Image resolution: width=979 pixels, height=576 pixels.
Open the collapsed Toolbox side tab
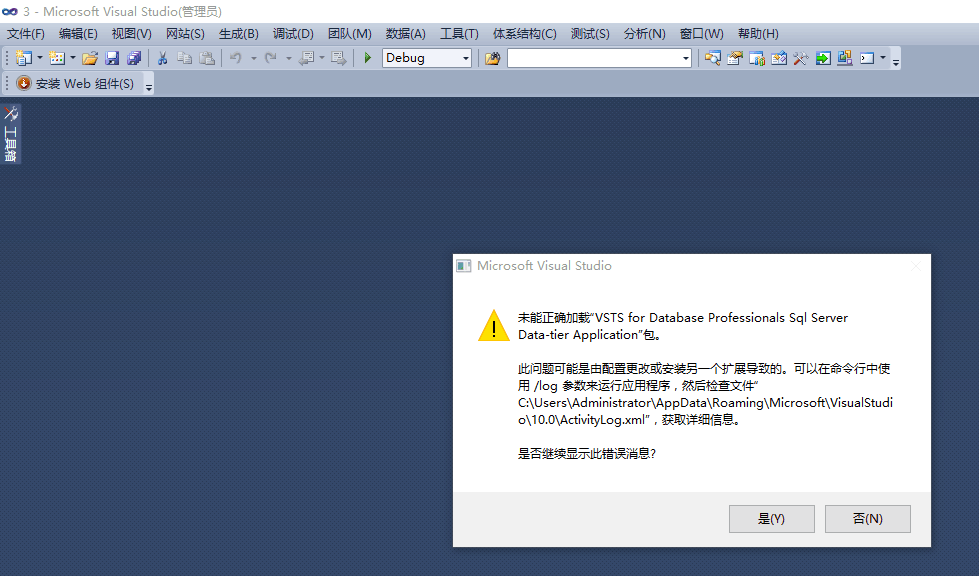coord(11,134)
